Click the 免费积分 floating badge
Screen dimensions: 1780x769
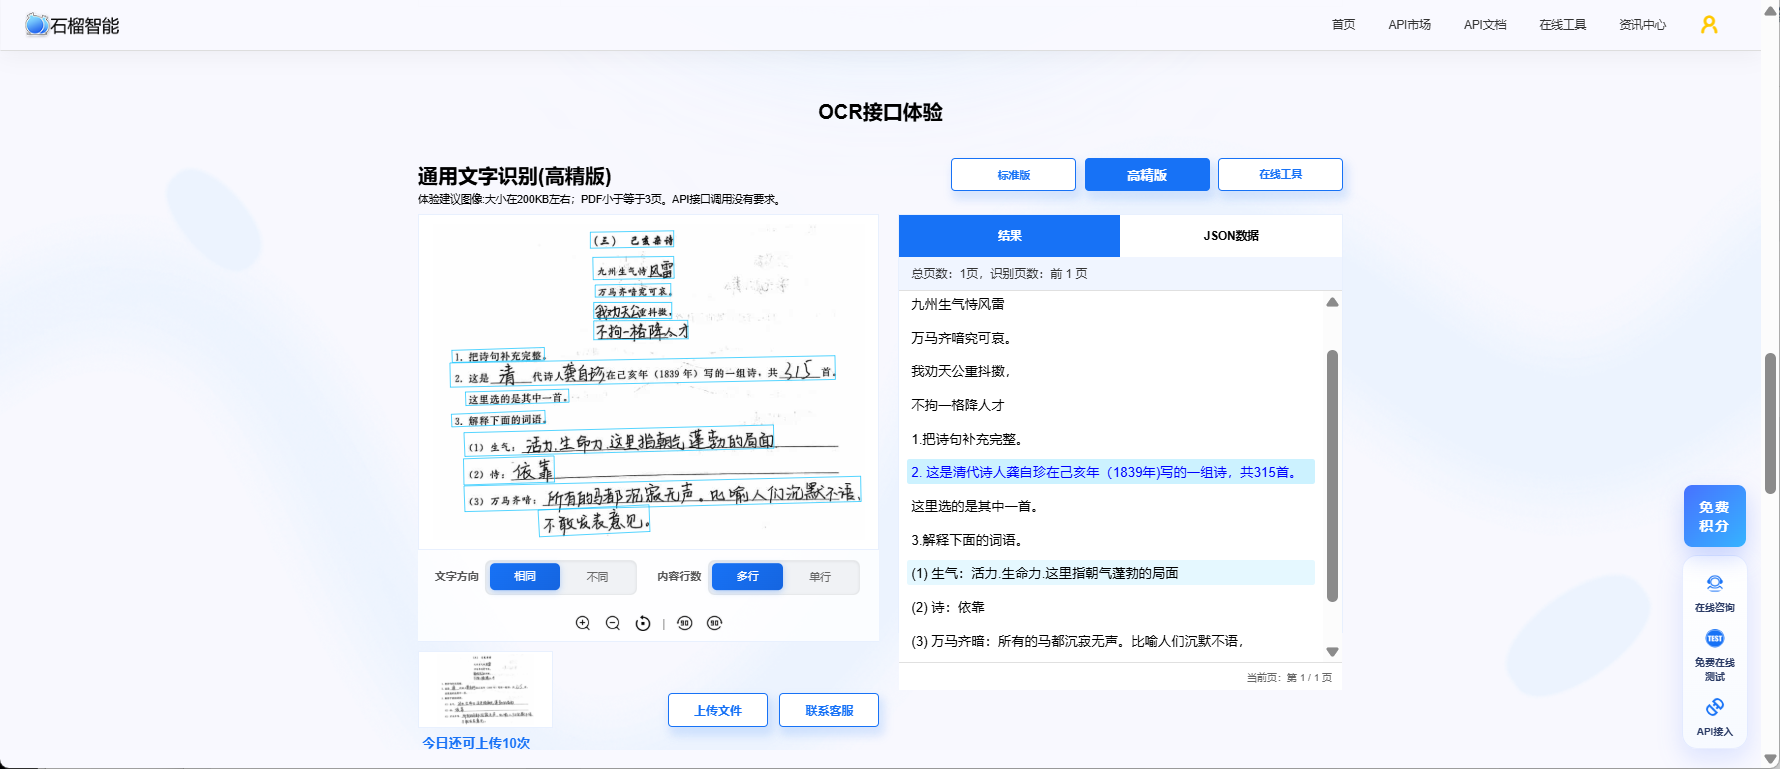(1714, 516)
